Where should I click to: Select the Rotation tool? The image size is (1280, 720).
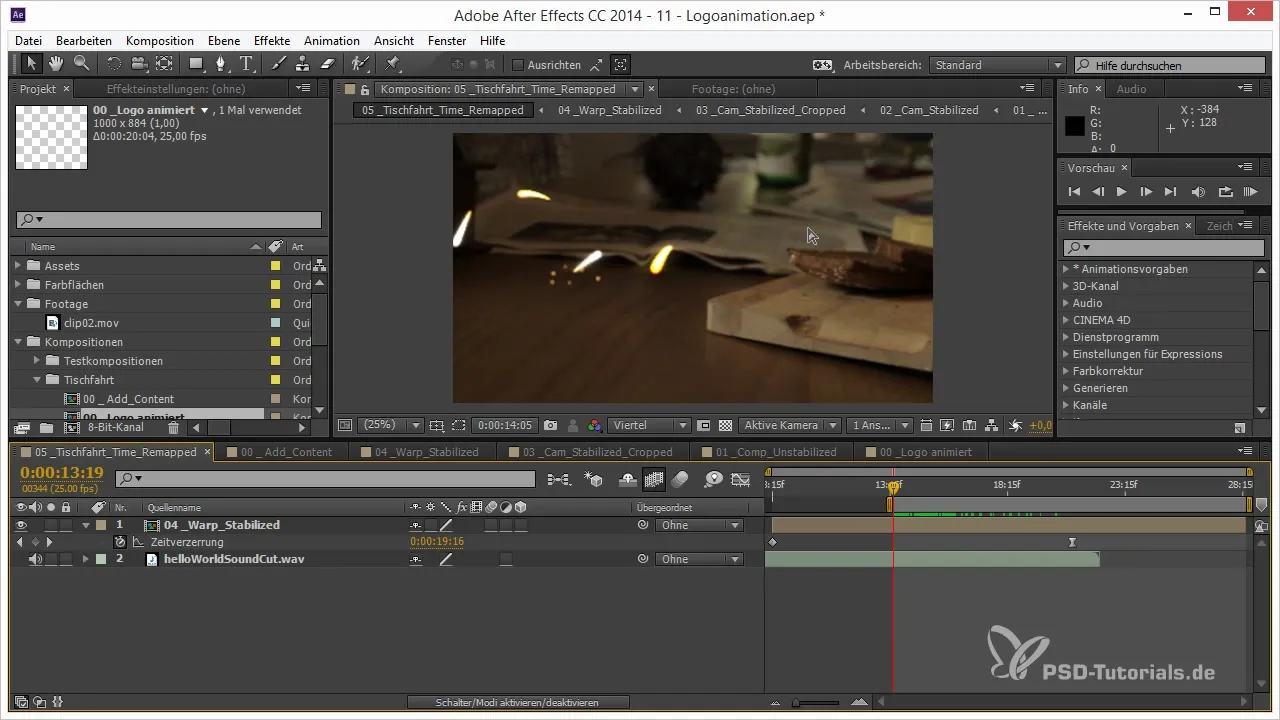(x=115, y=64)
